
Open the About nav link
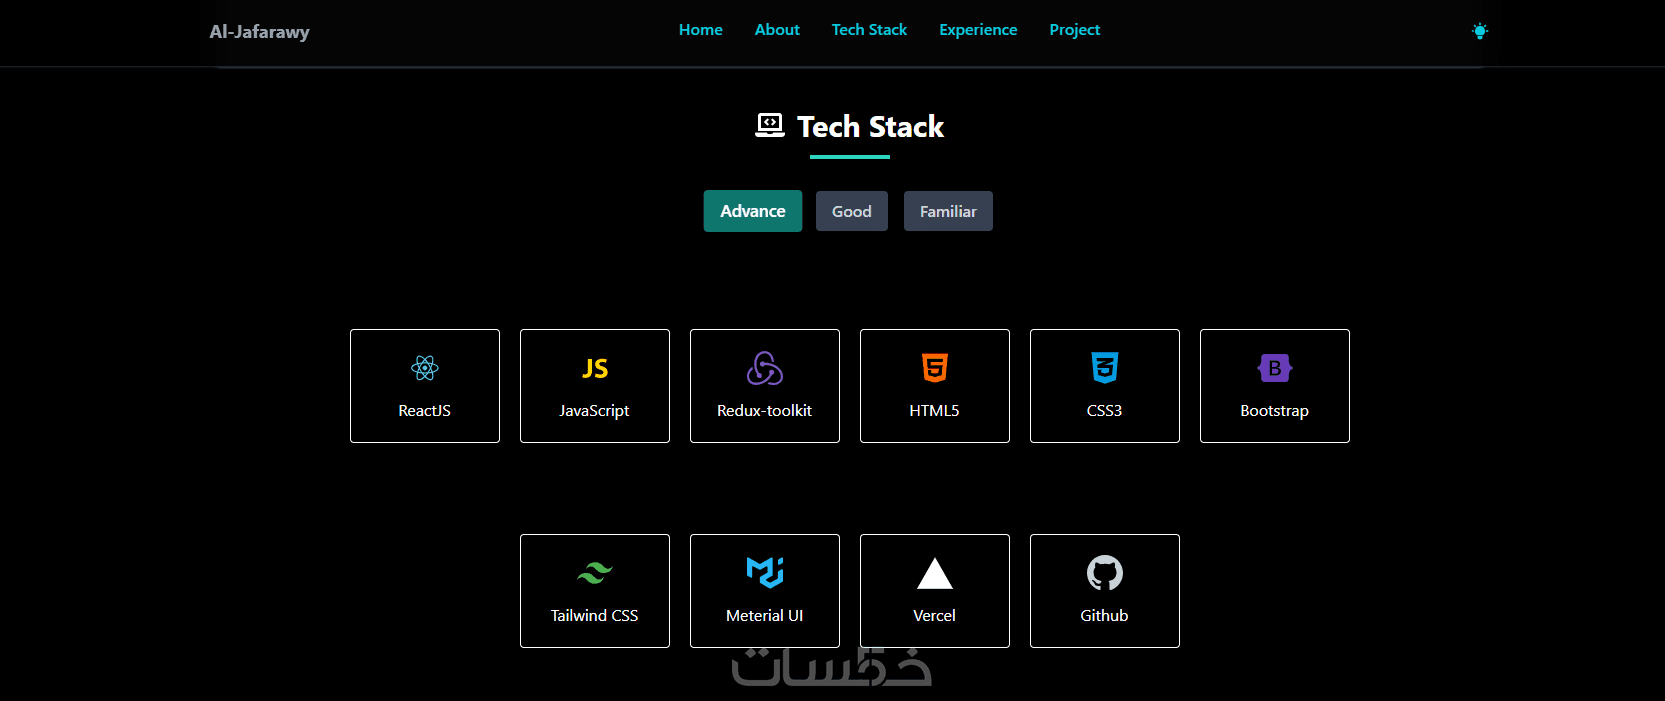click(777, 30)
